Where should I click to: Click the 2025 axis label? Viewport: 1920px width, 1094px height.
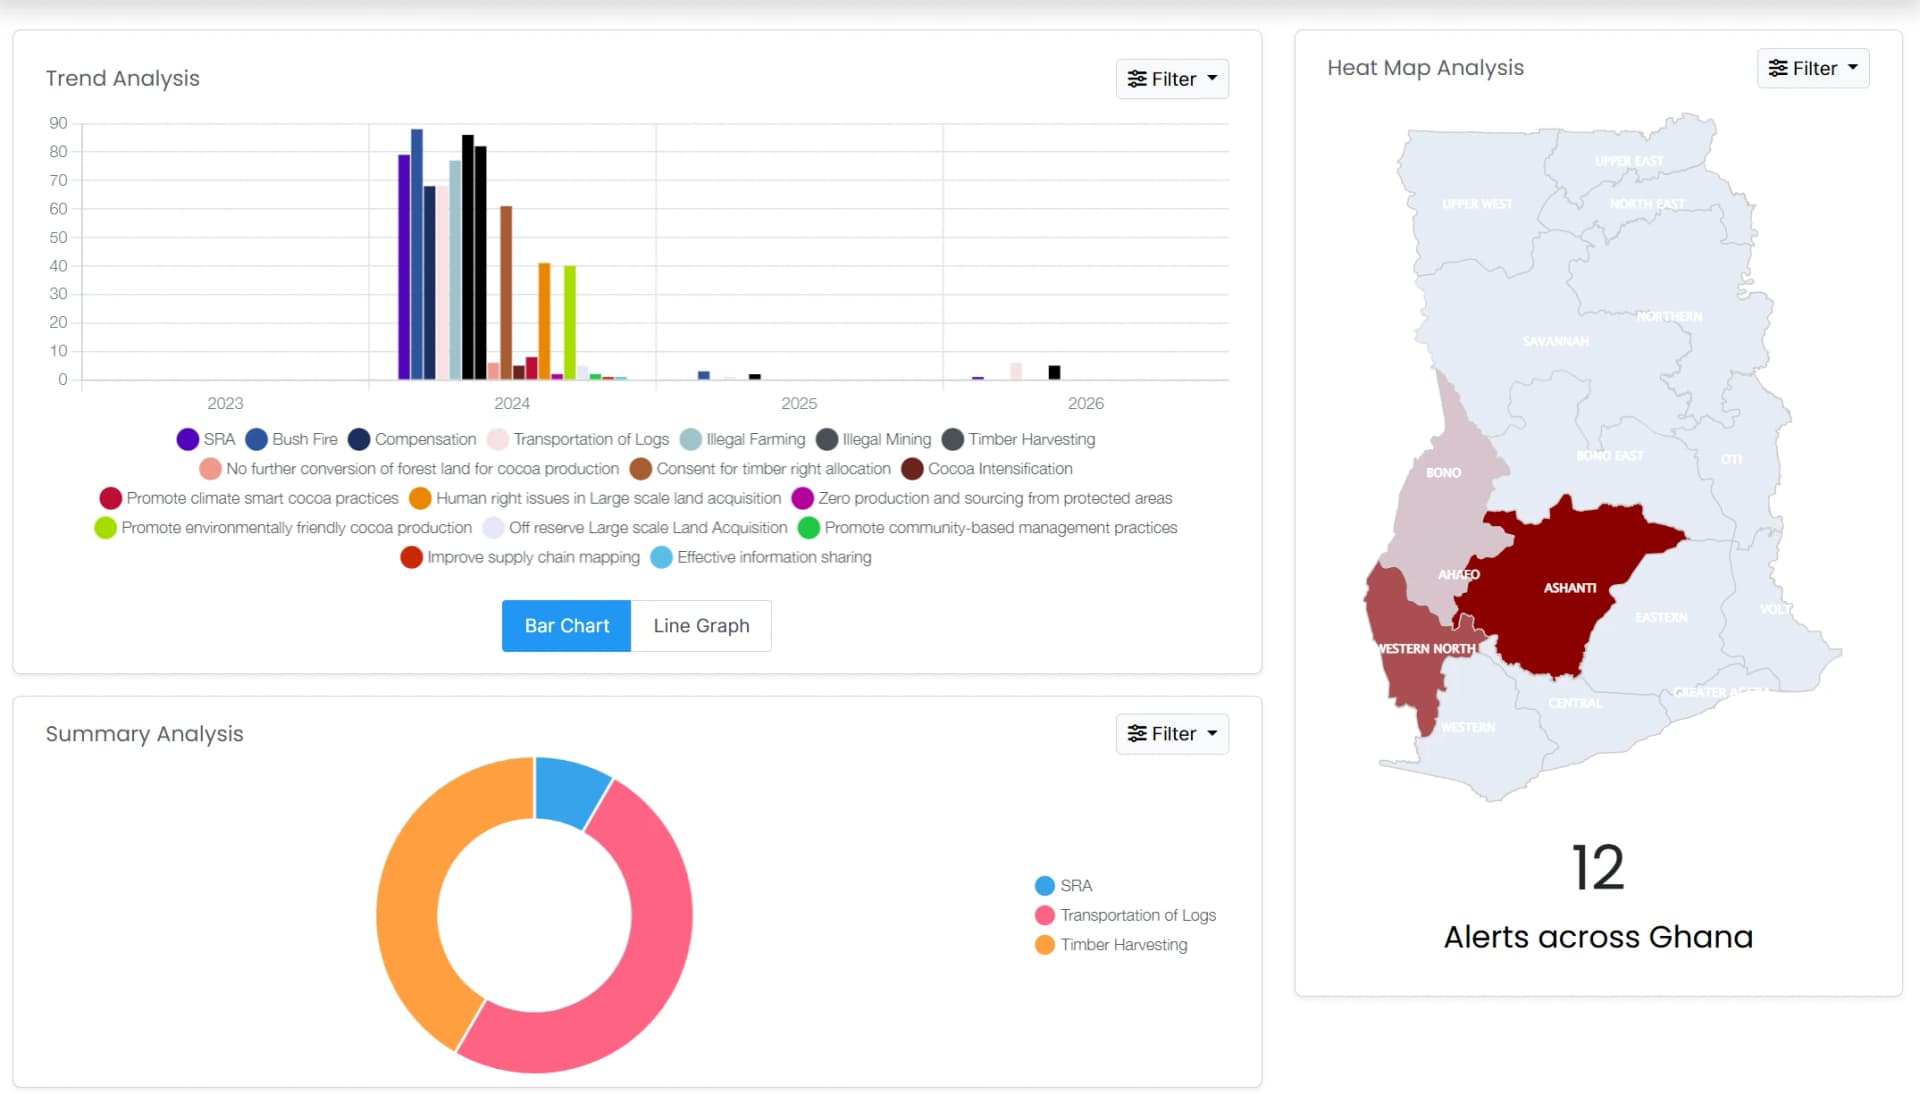click(799, 403)
